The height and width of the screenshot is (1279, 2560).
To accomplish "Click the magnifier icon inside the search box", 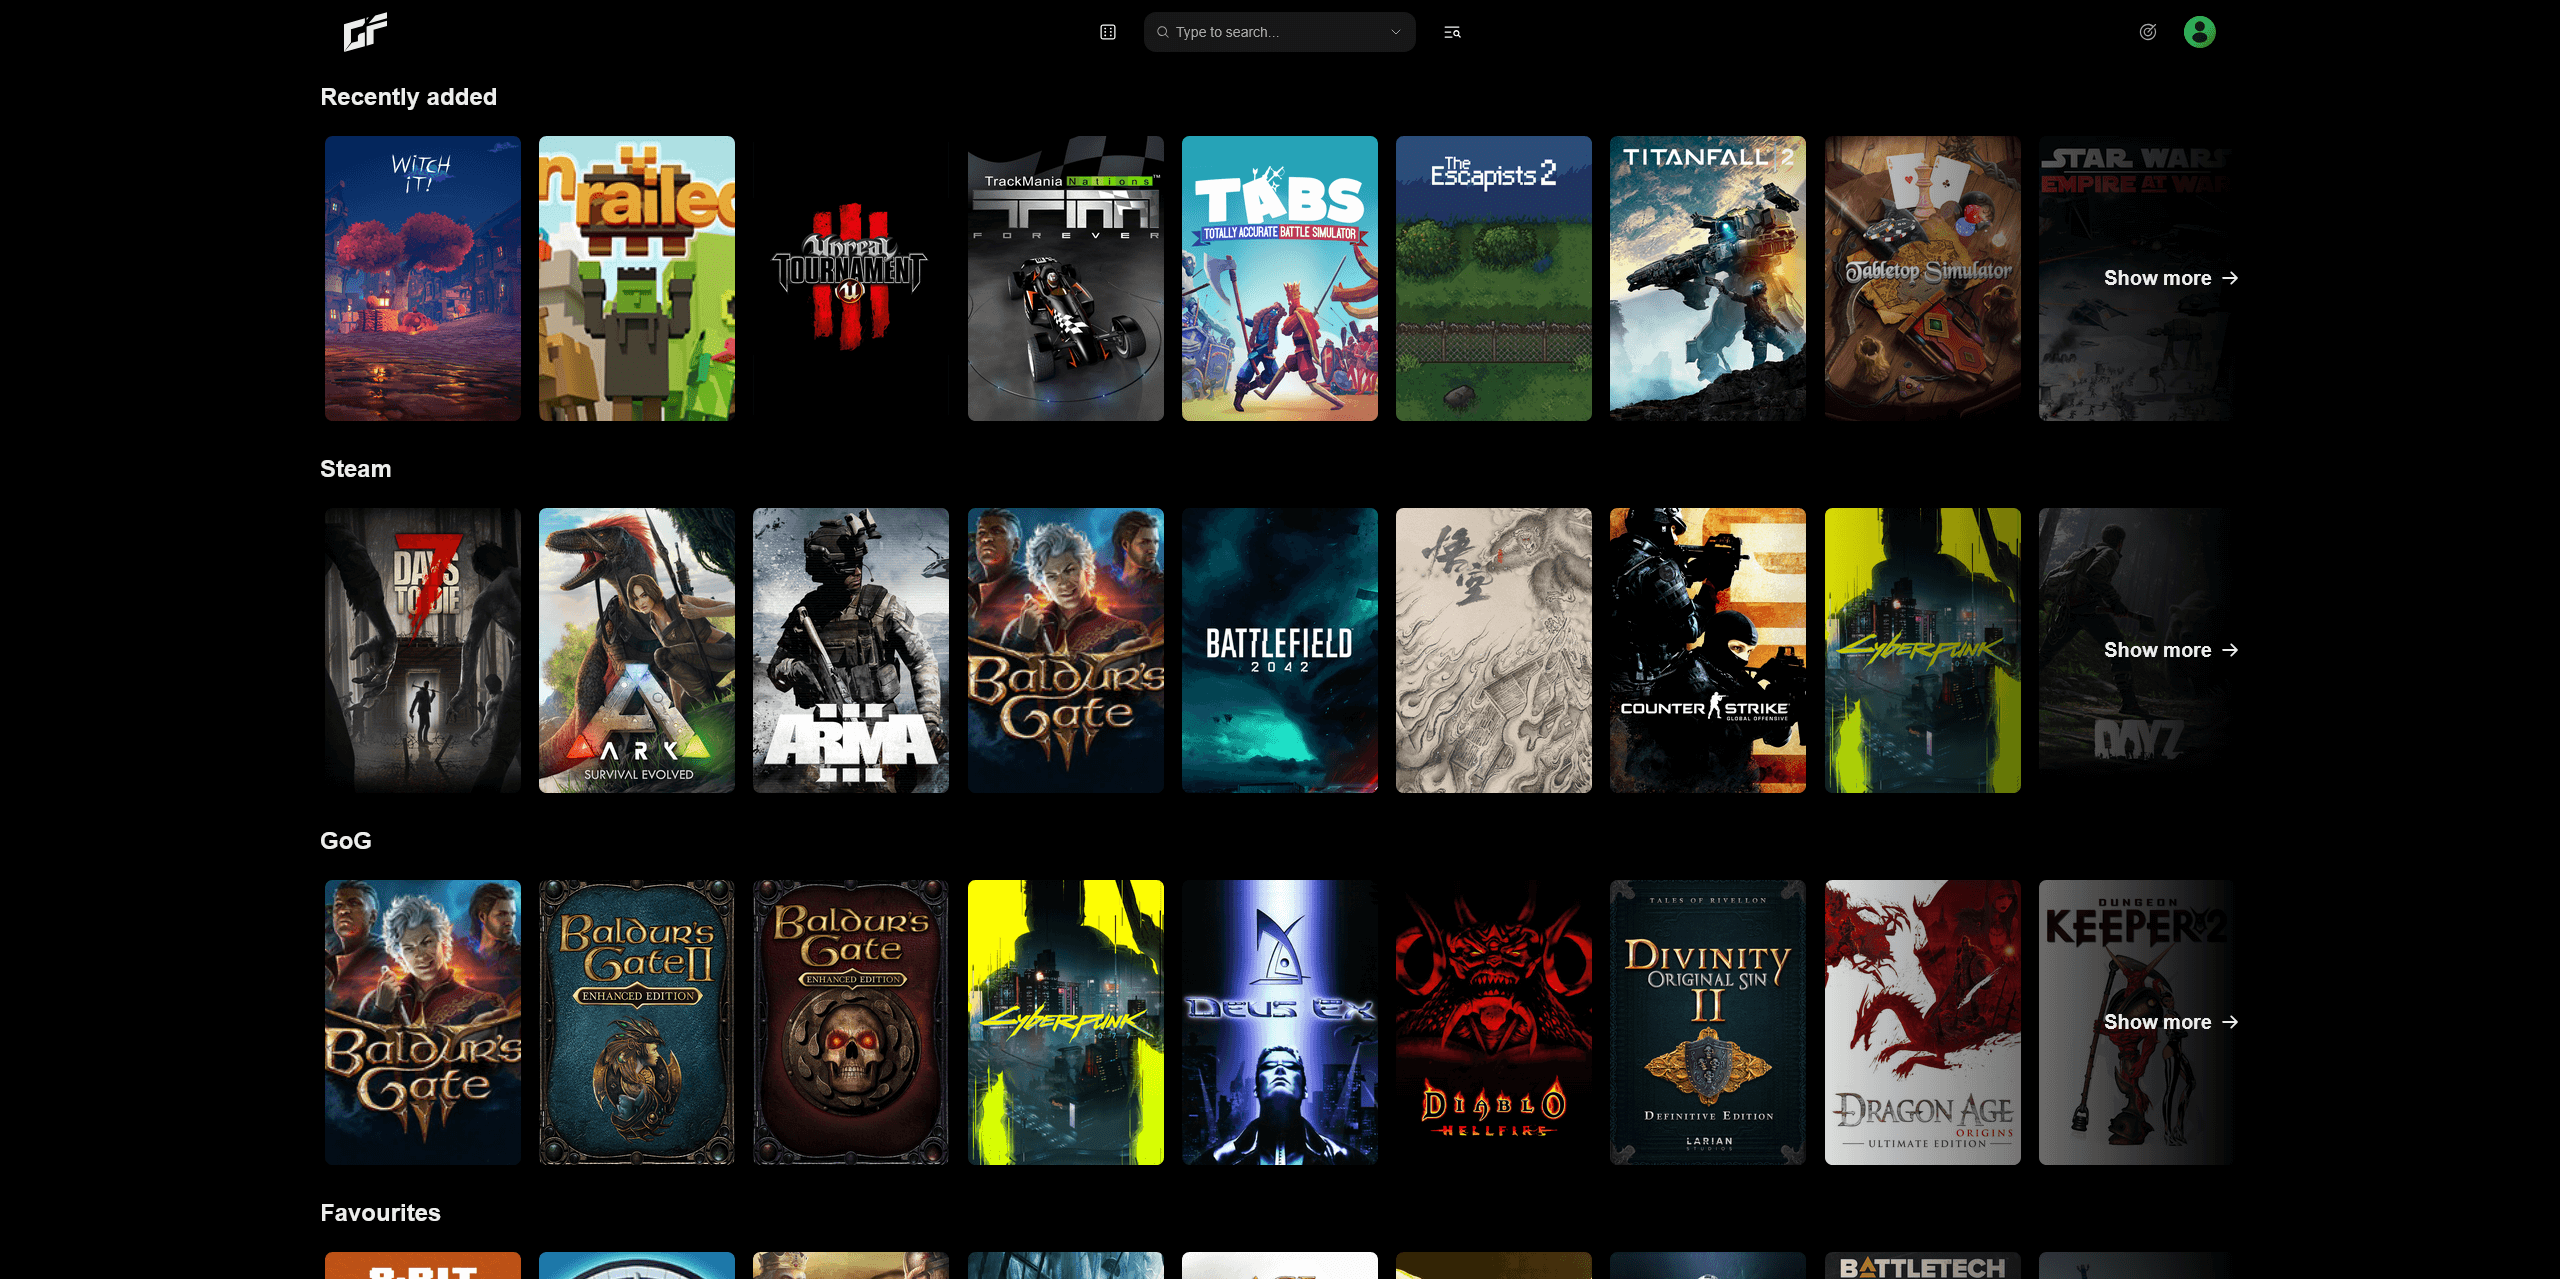I will (x=1163, y=32).
